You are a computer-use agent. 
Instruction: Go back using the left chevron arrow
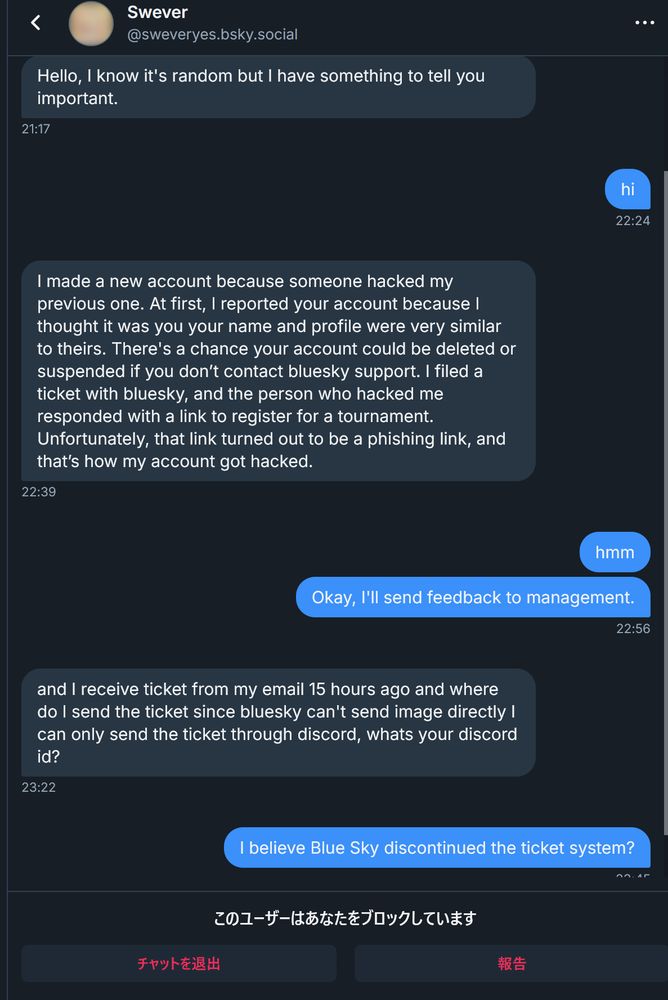pyautogui.click(x=36, y=22)
